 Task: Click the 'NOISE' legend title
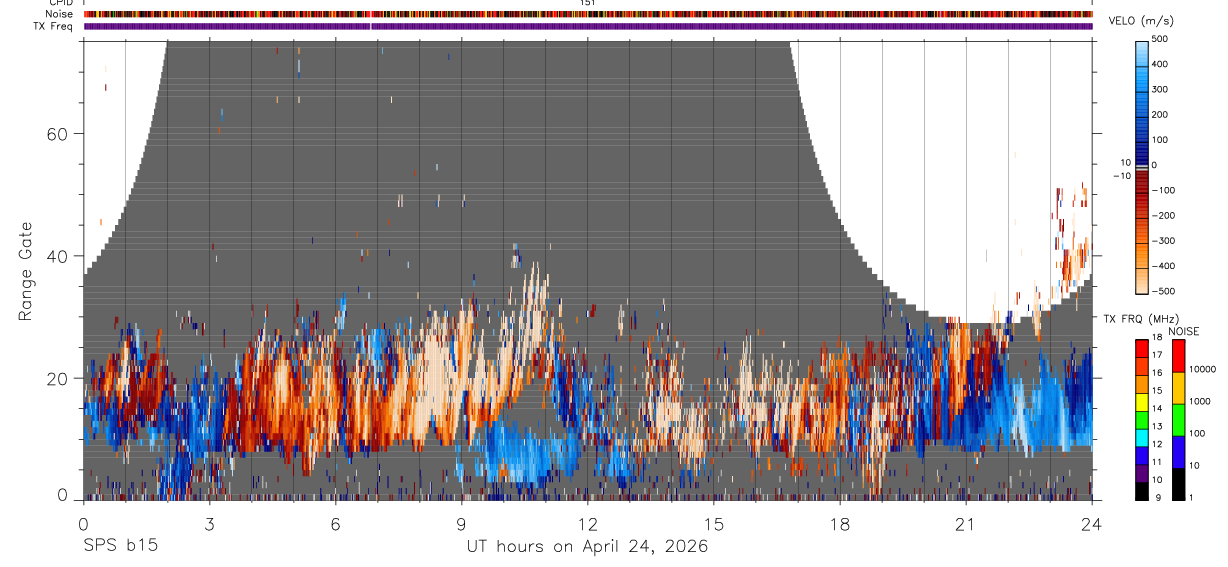(1183, 331)
